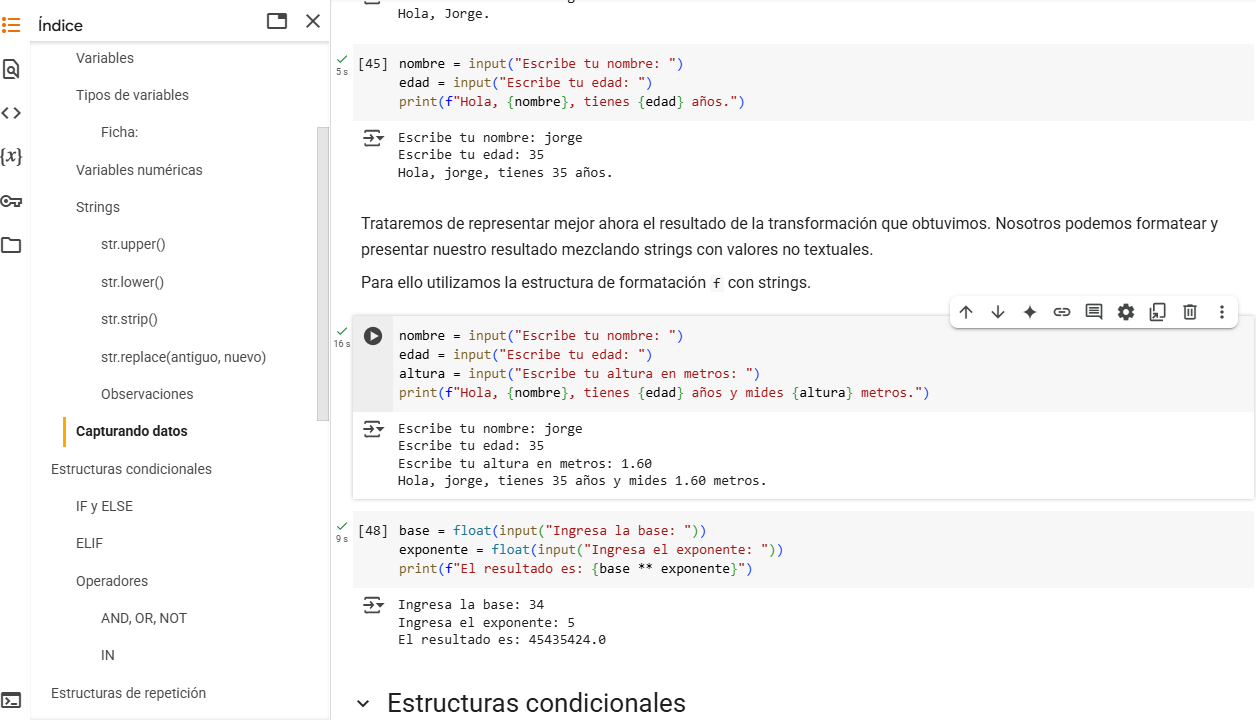The image size is (1256, 720).
Task: Click the code line defining altura input
Action: click(x=580, y=374)
